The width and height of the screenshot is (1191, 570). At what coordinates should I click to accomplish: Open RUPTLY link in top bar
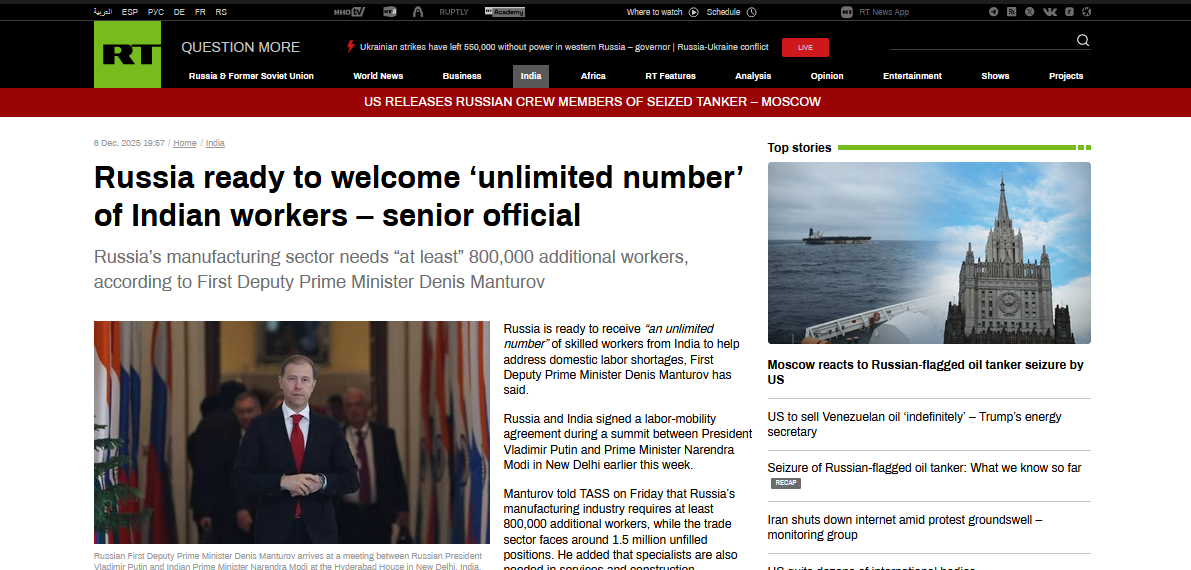click(453, 11)
